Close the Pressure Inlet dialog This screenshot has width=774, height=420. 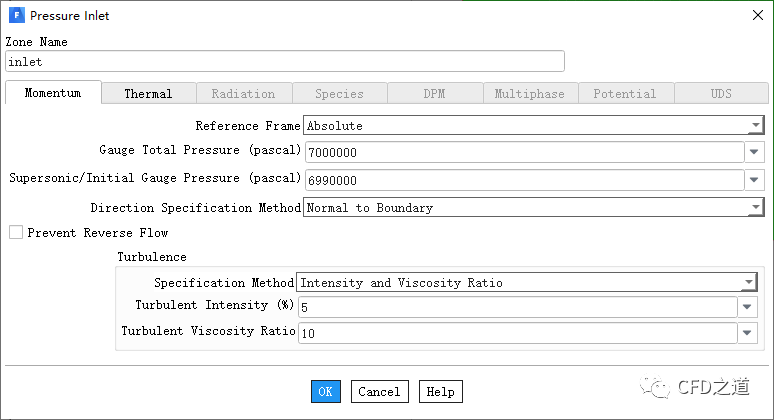coord(756,15)
